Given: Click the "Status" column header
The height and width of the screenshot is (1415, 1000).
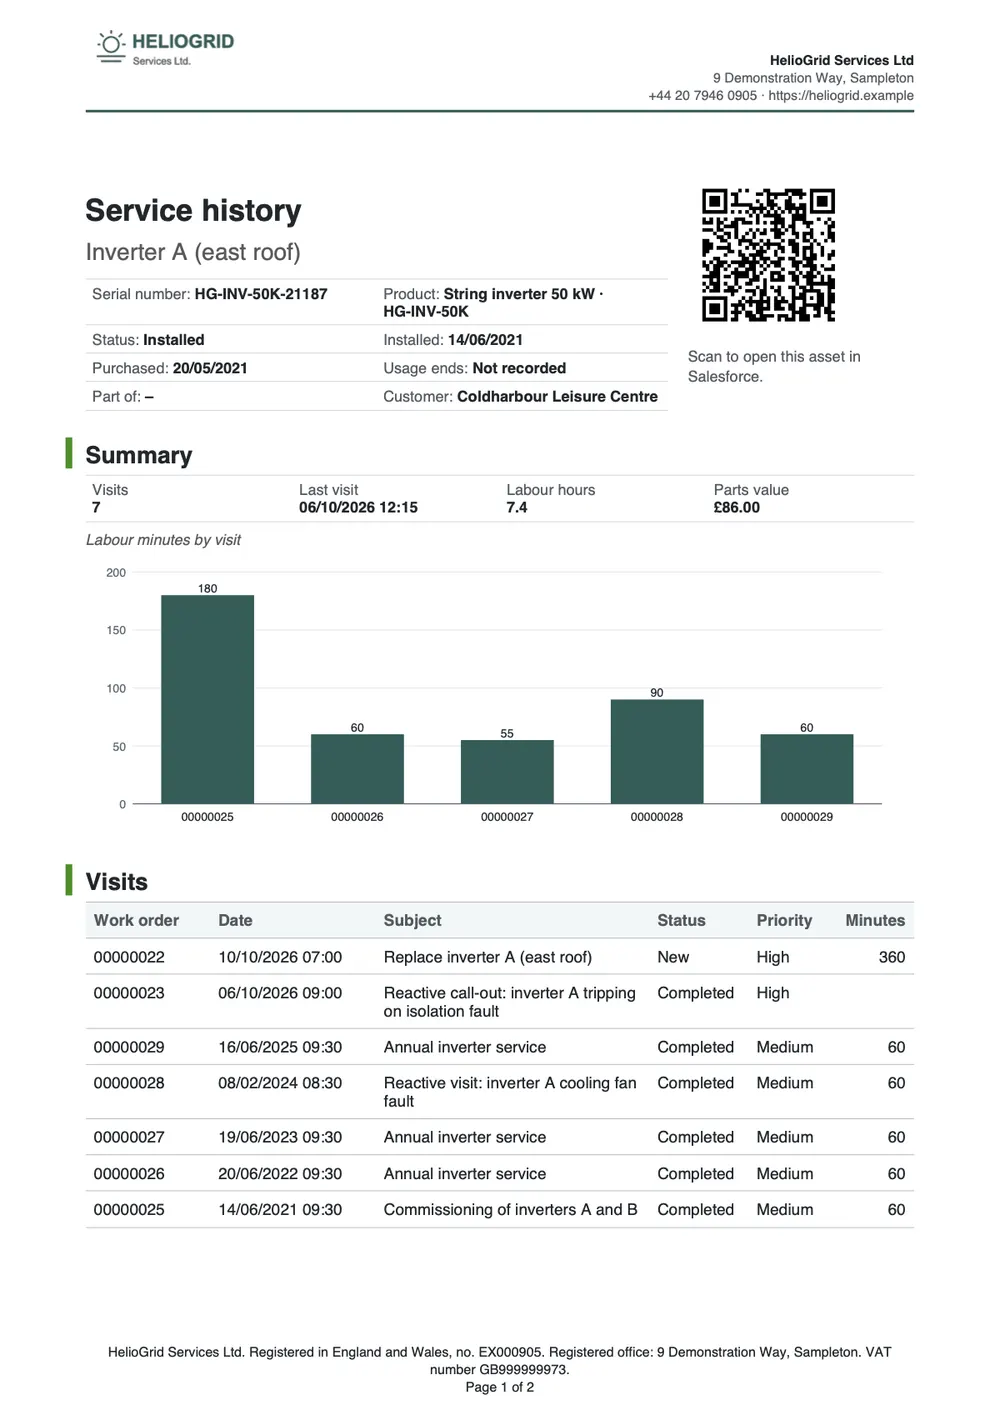Looking at the screenshot, I should coord(681,920).
